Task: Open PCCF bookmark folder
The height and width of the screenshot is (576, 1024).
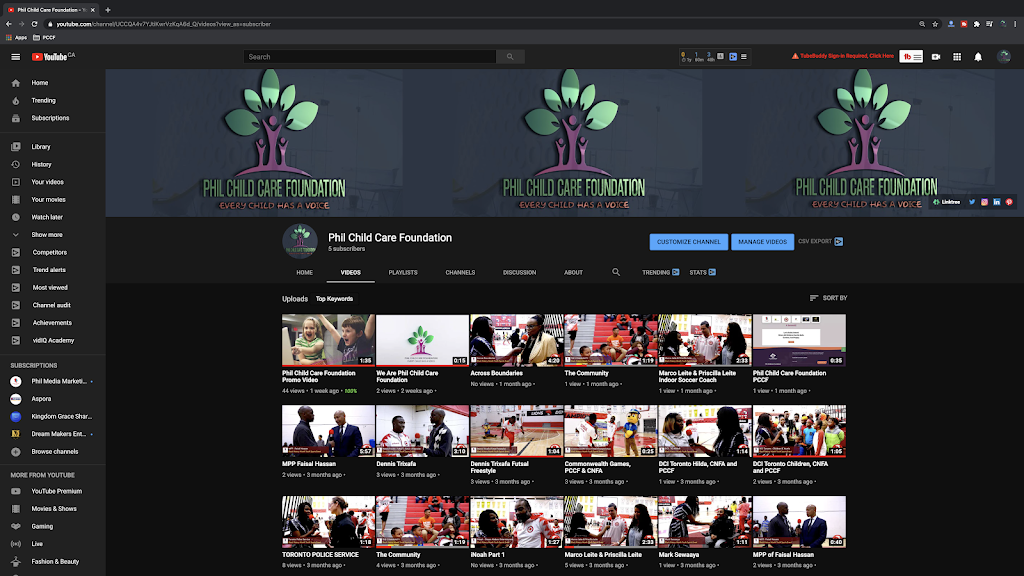Action: pos(44,38)
